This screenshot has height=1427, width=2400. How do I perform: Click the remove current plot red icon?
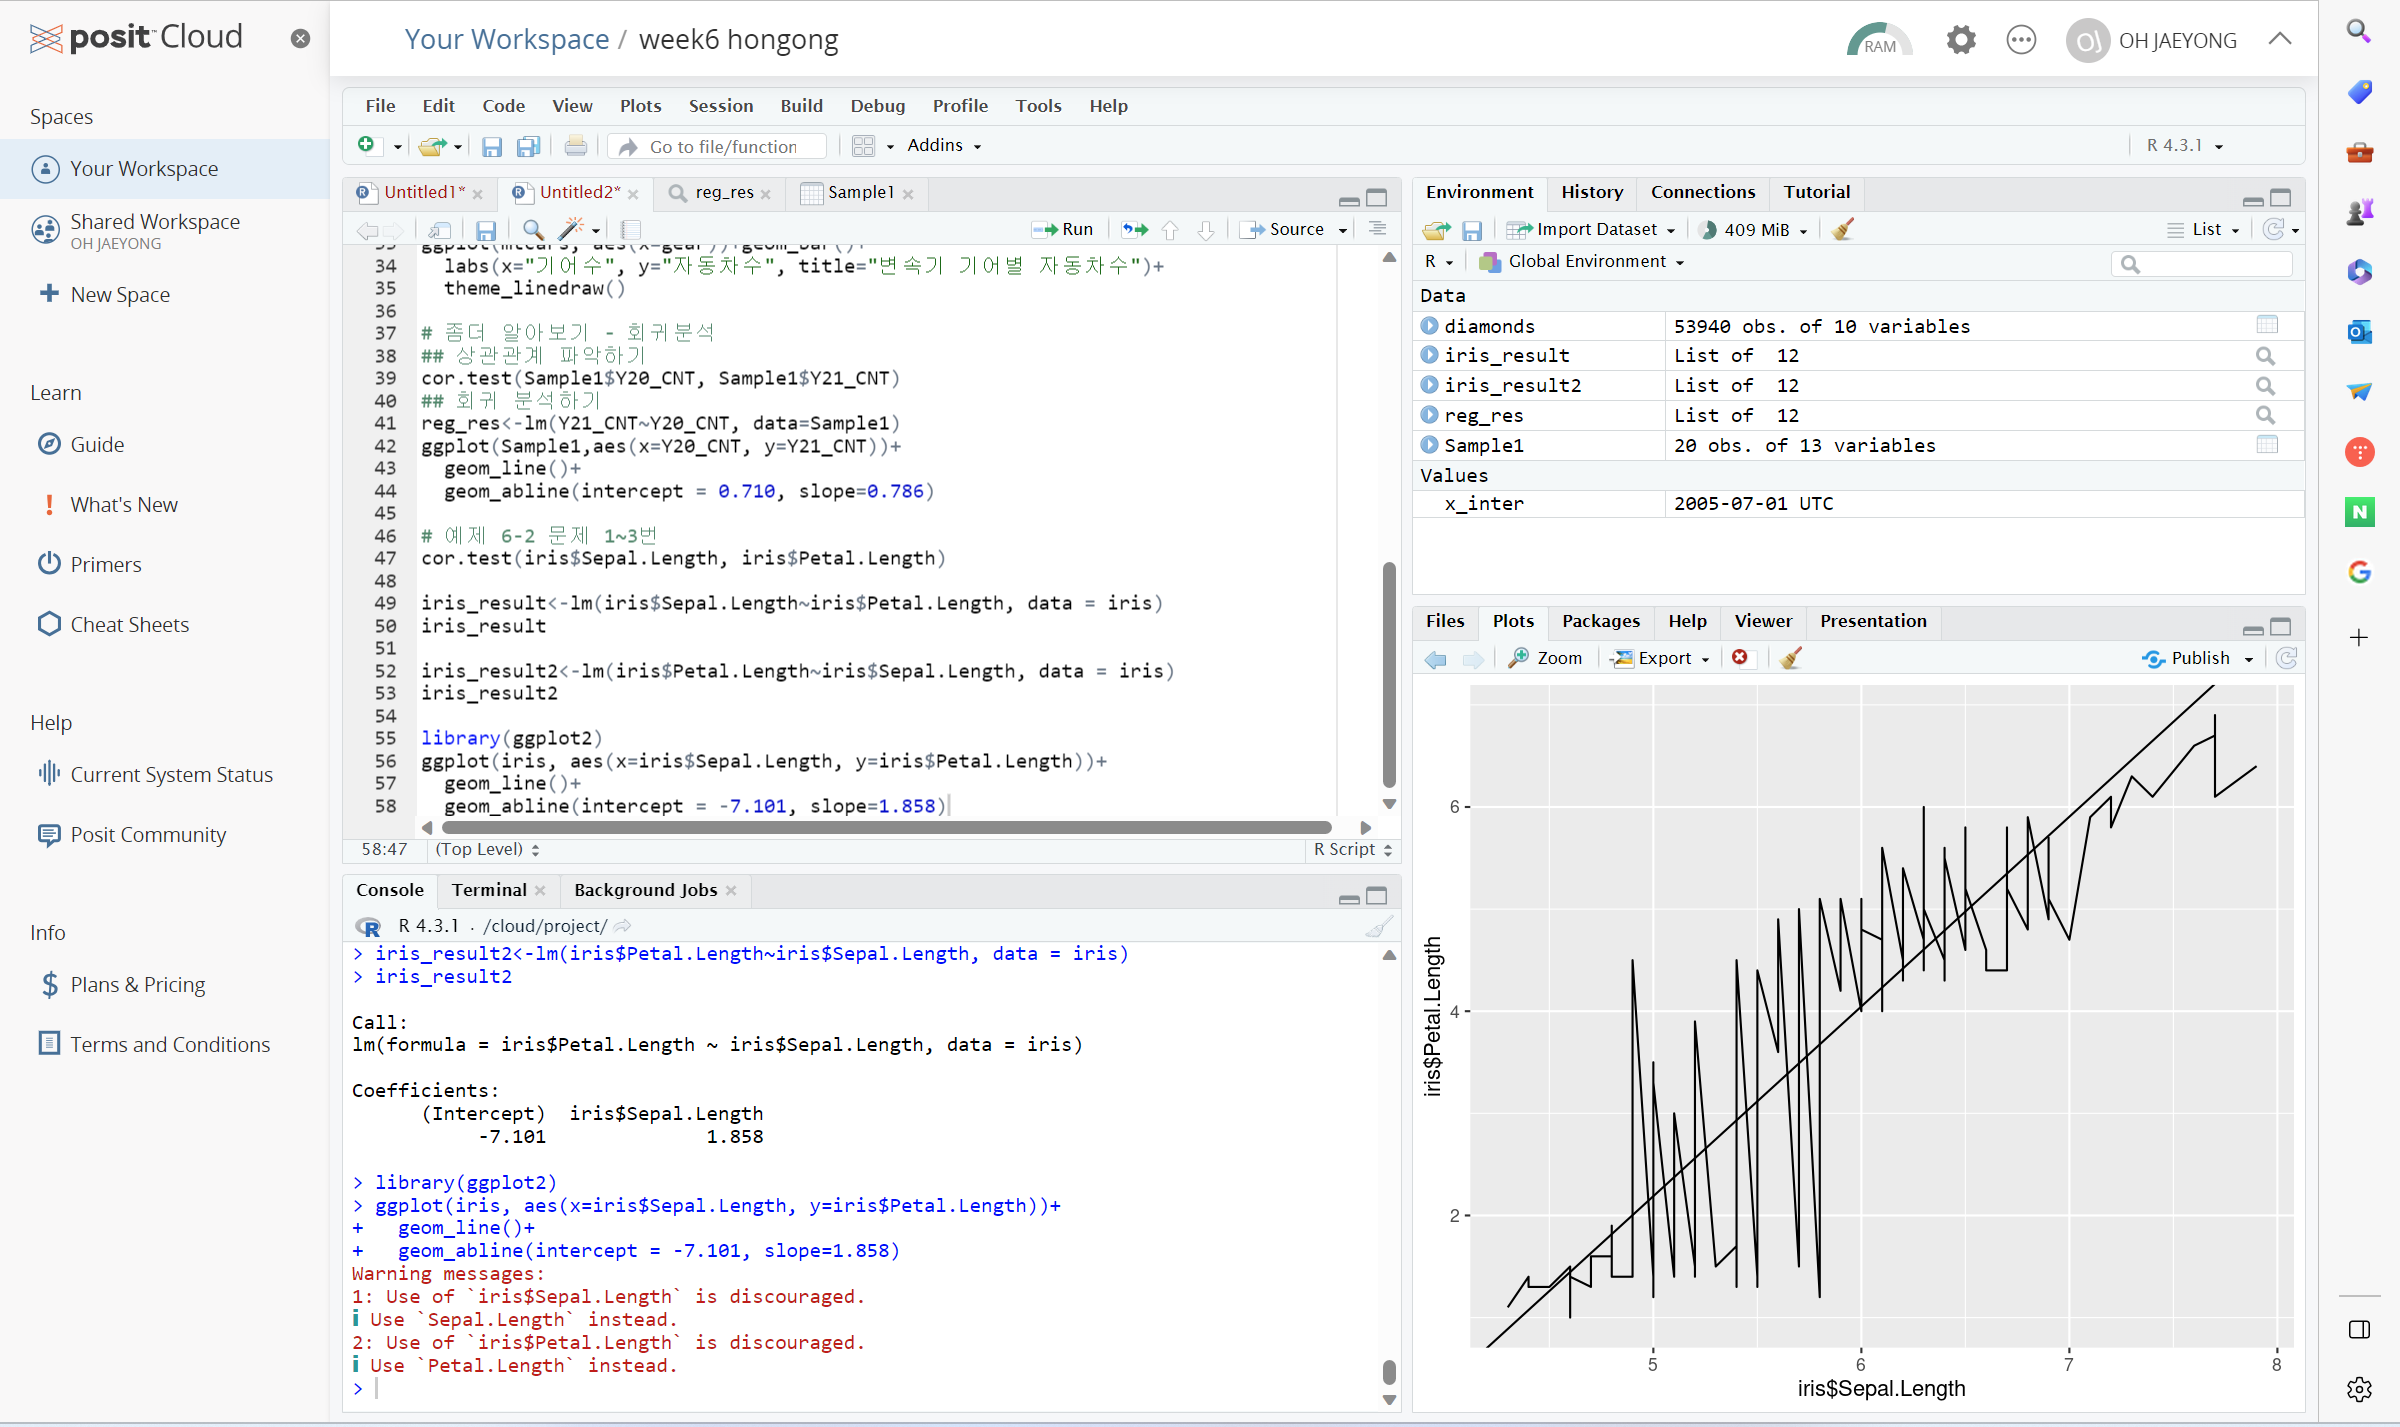coord(1740,658)
